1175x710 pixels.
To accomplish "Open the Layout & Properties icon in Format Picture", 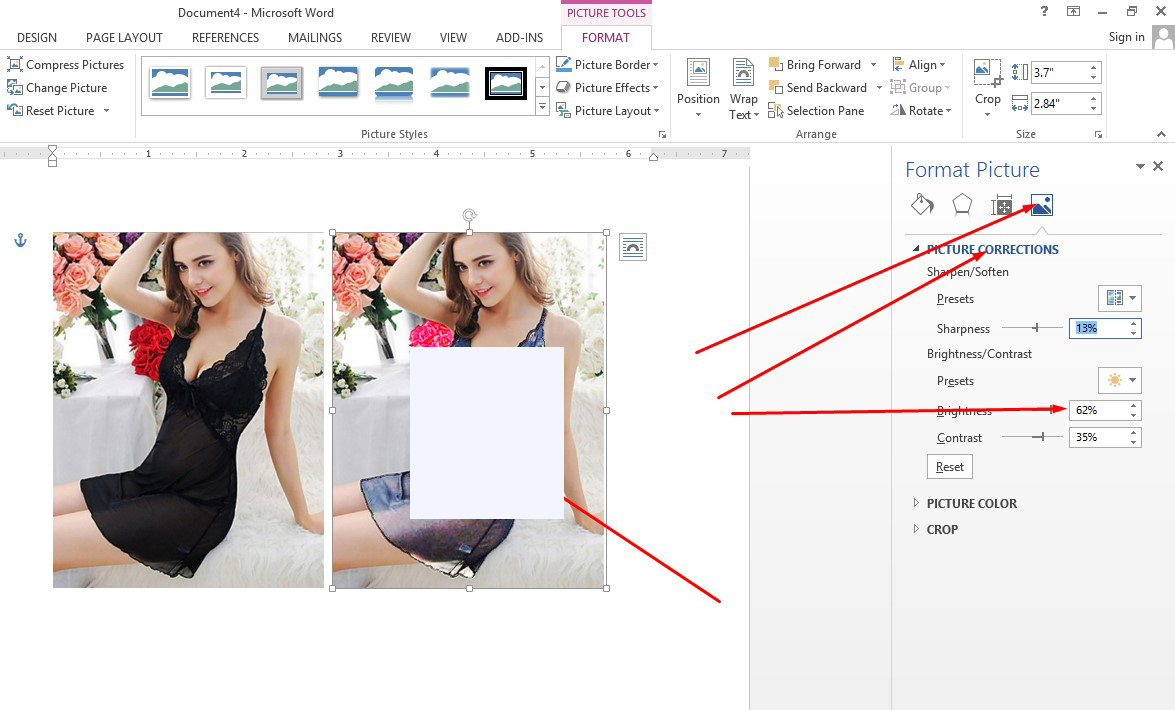I will (1002, 205).
